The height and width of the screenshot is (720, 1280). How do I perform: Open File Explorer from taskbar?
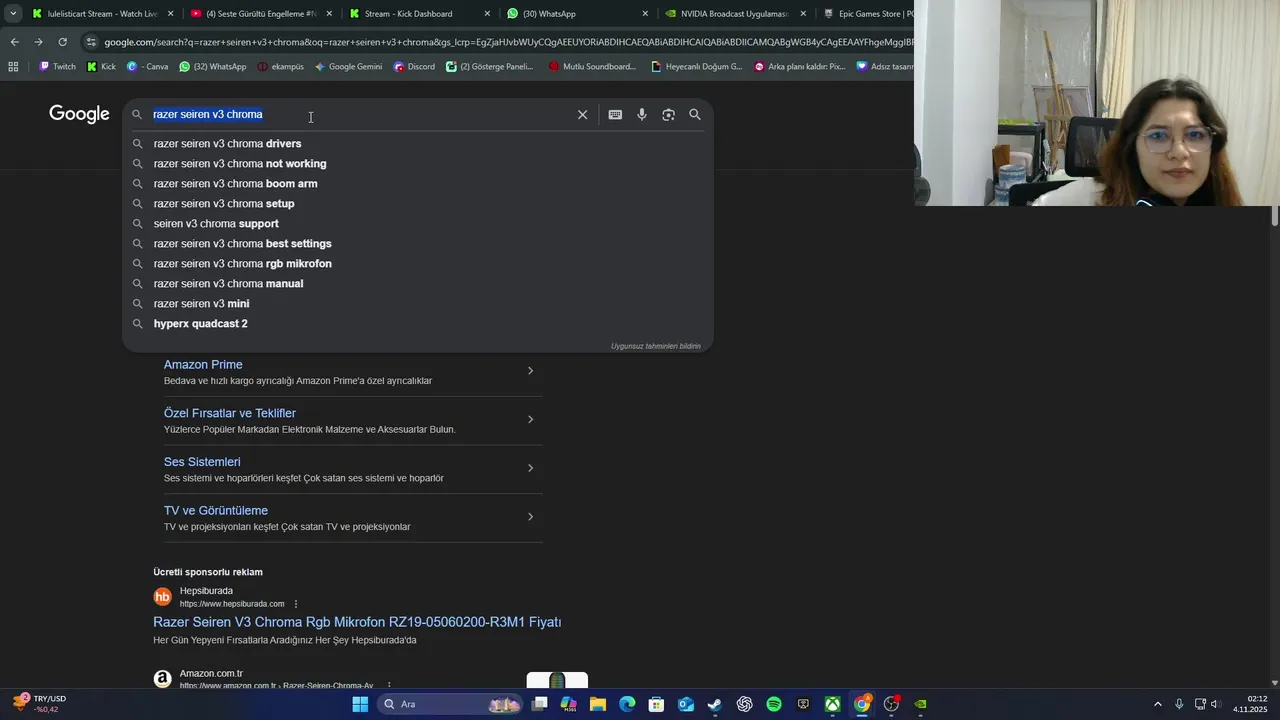pyautogui.click(x=598, y=704)
